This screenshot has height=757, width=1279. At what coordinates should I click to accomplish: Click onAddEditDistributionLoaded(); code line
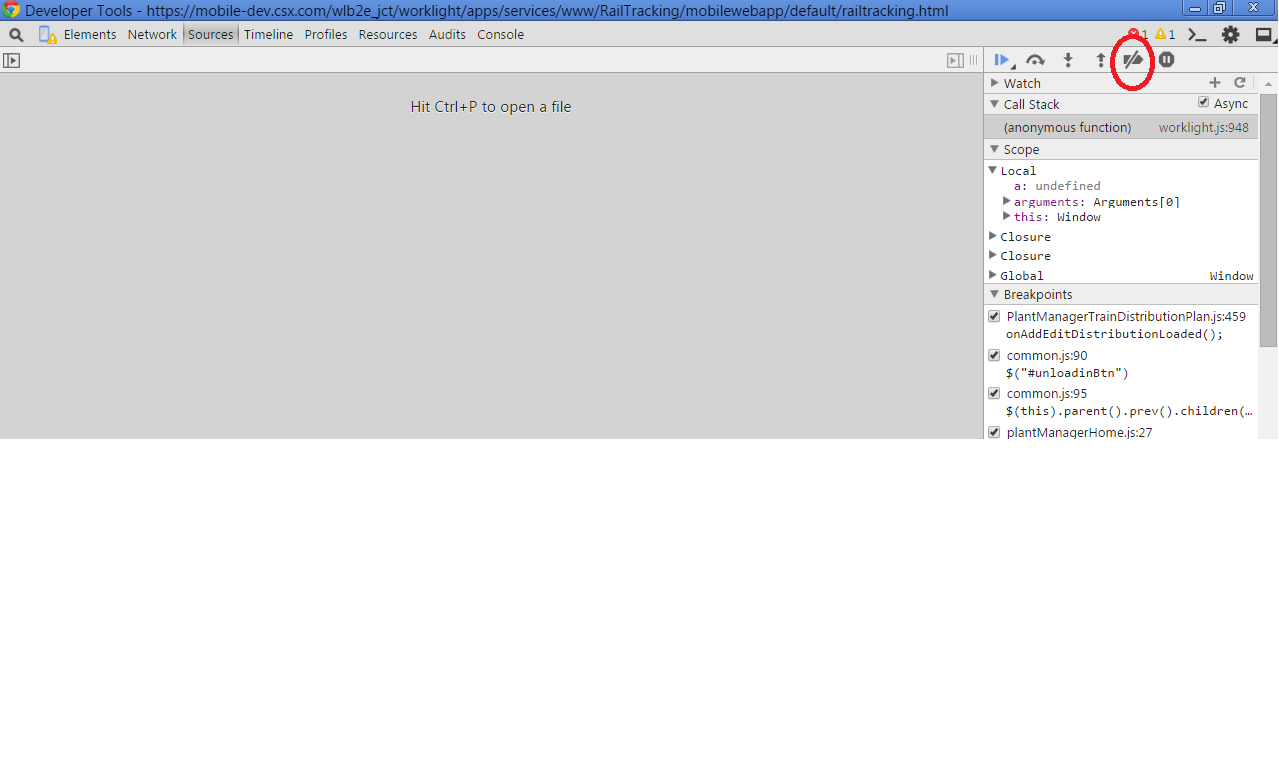click(x=1114, y=334)
